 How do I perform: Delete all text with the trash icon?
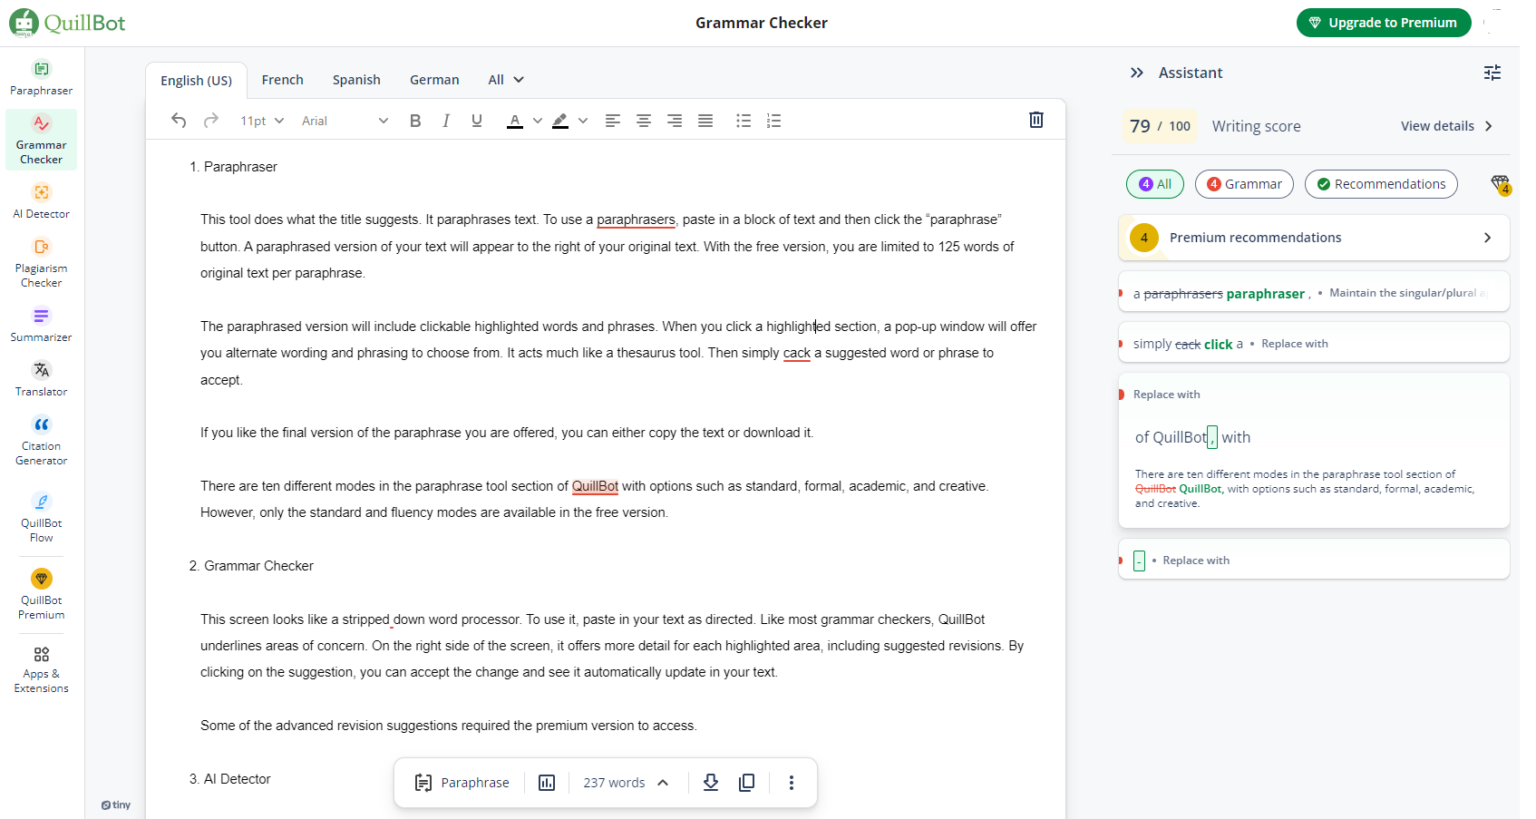click(1036, 120)
